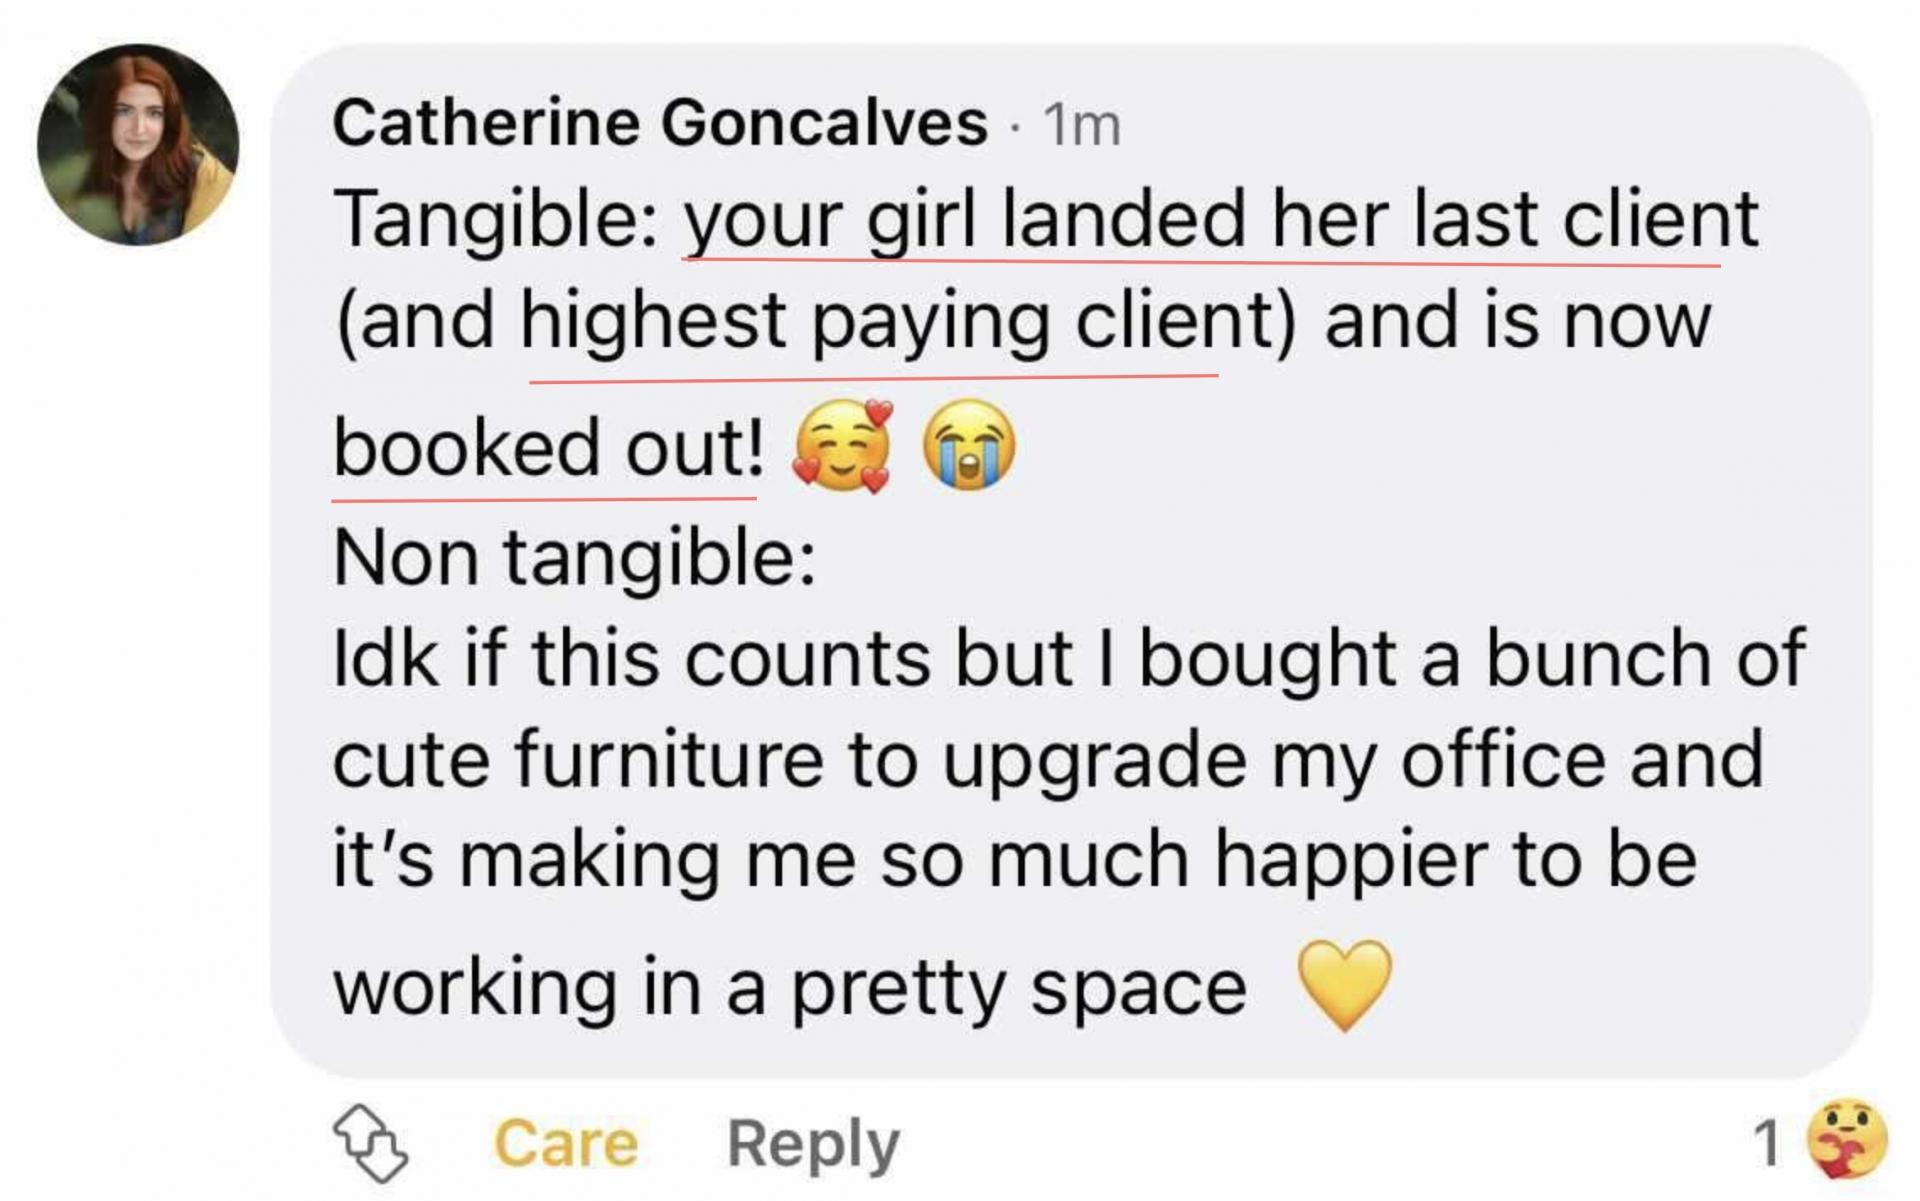Reply to Catherine's comment

click(x=813, y=1143)
